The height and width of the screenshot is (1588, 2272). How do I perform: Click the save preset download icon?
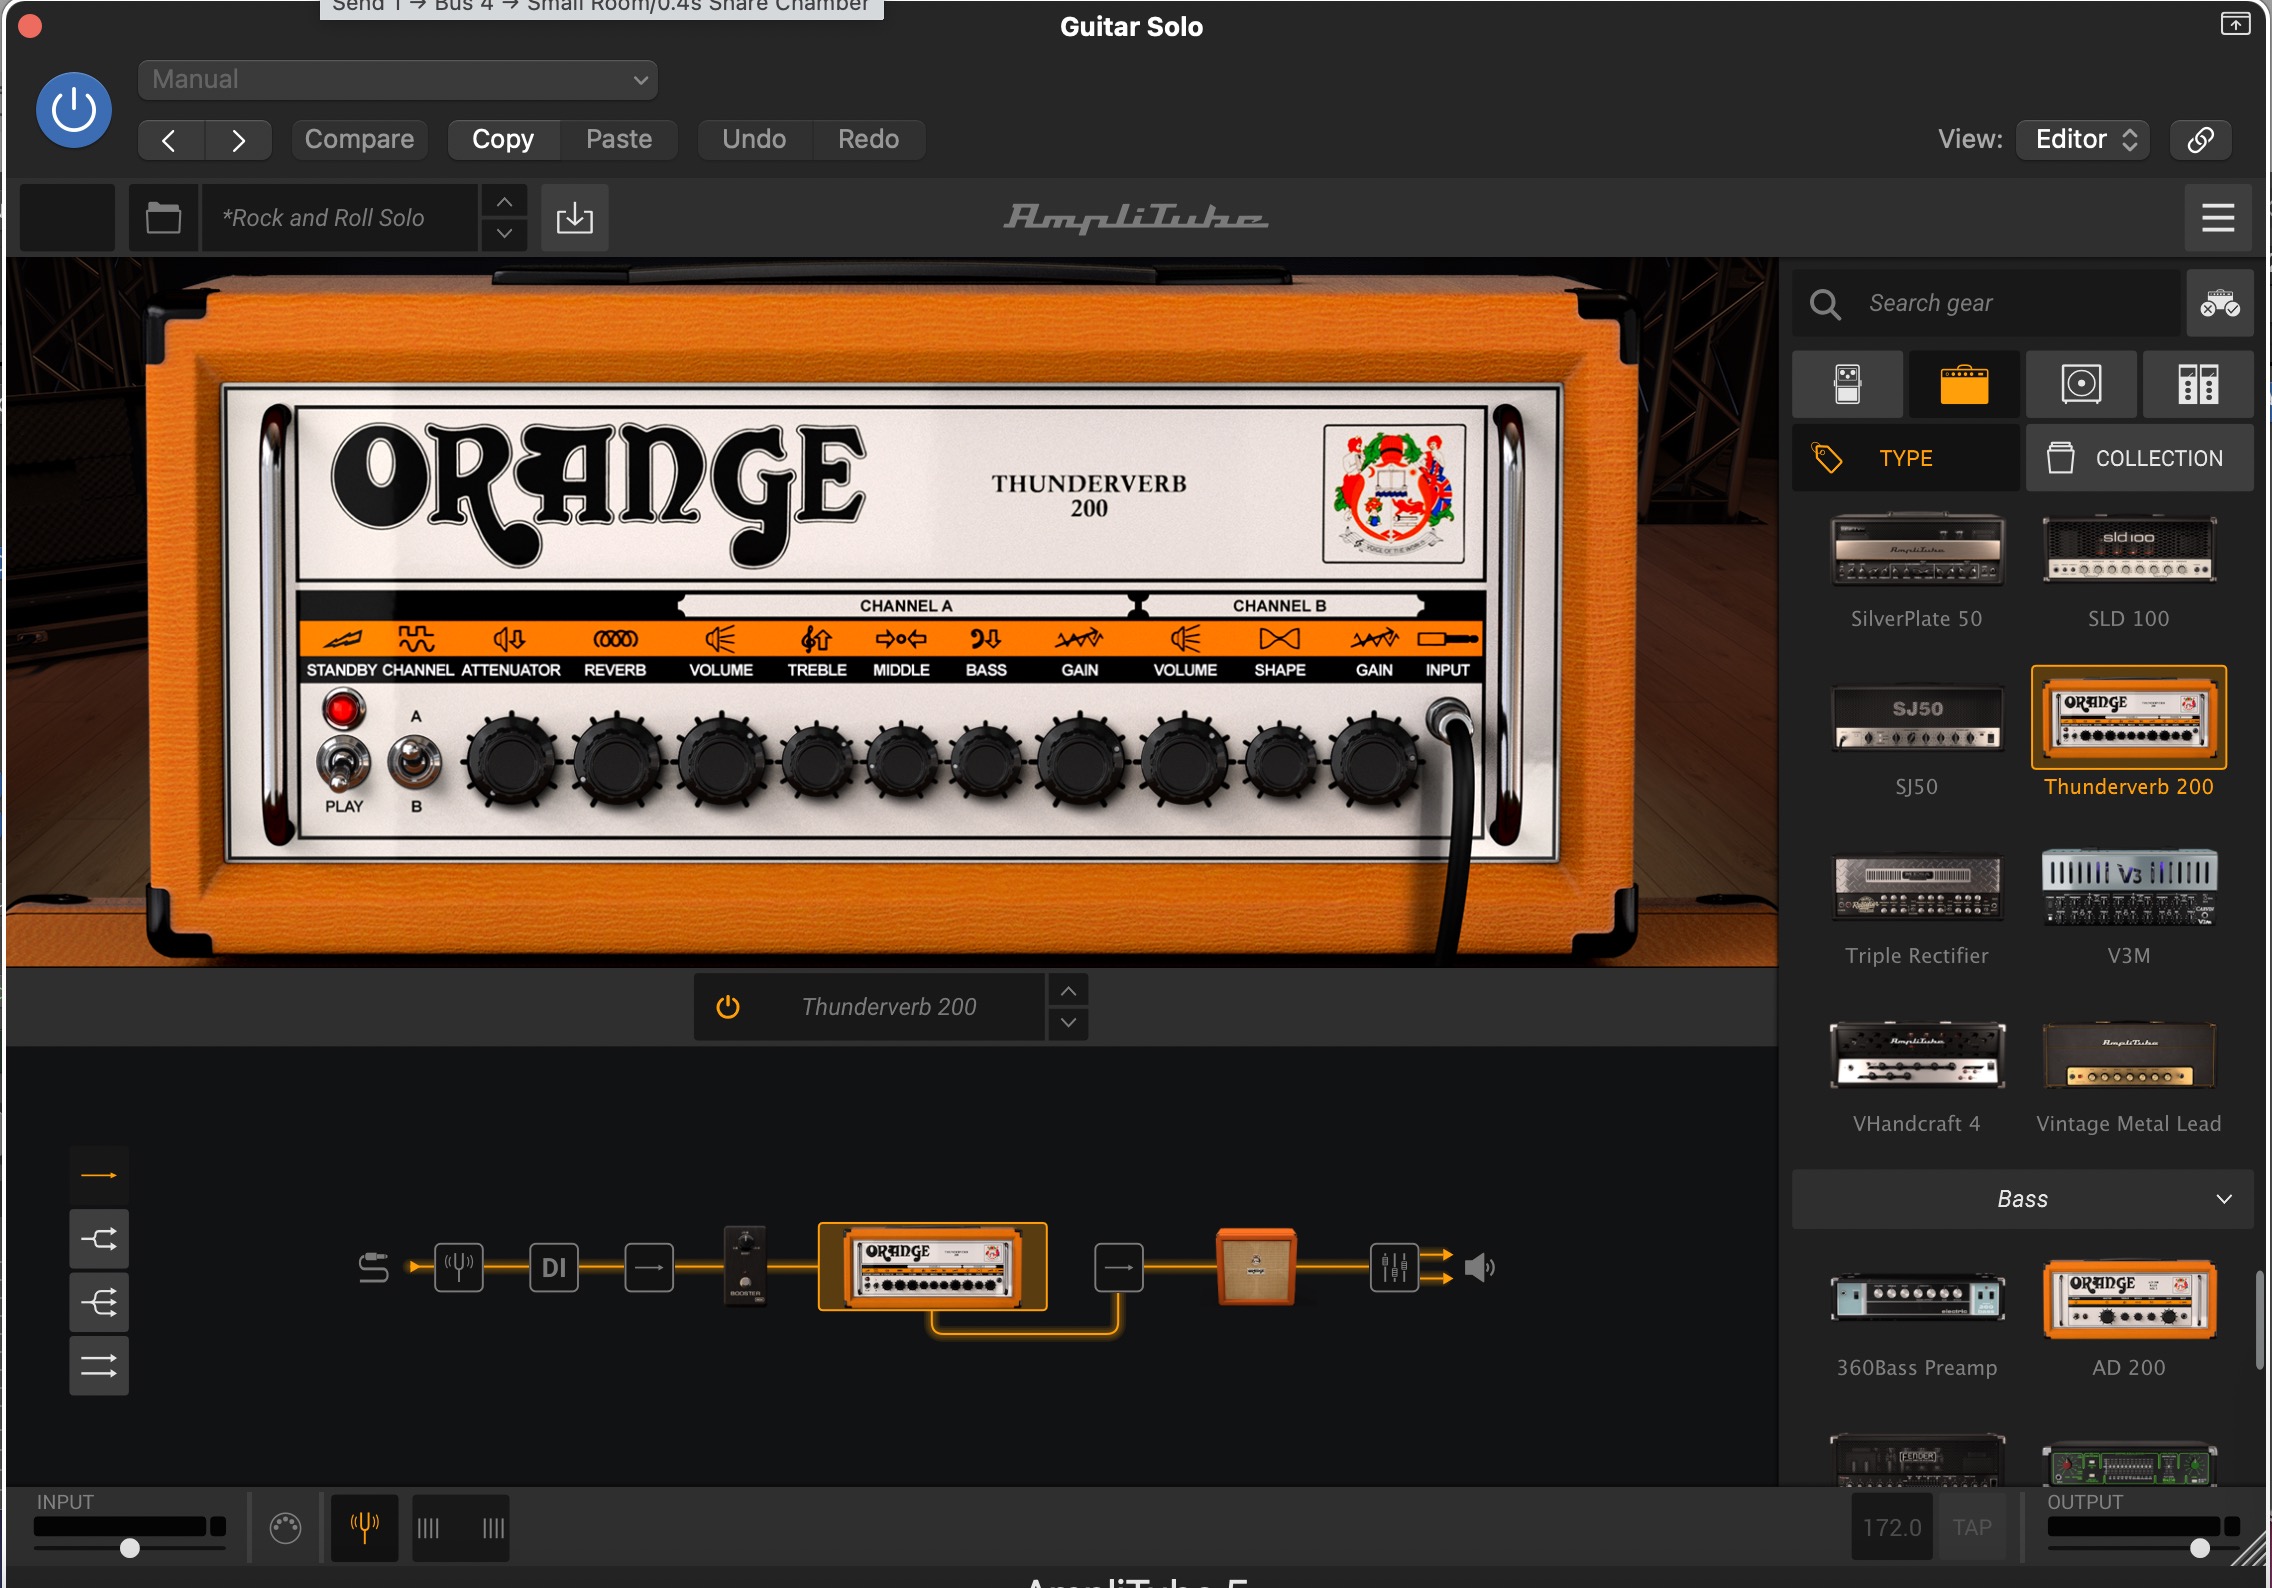click(x=575, y=217)
